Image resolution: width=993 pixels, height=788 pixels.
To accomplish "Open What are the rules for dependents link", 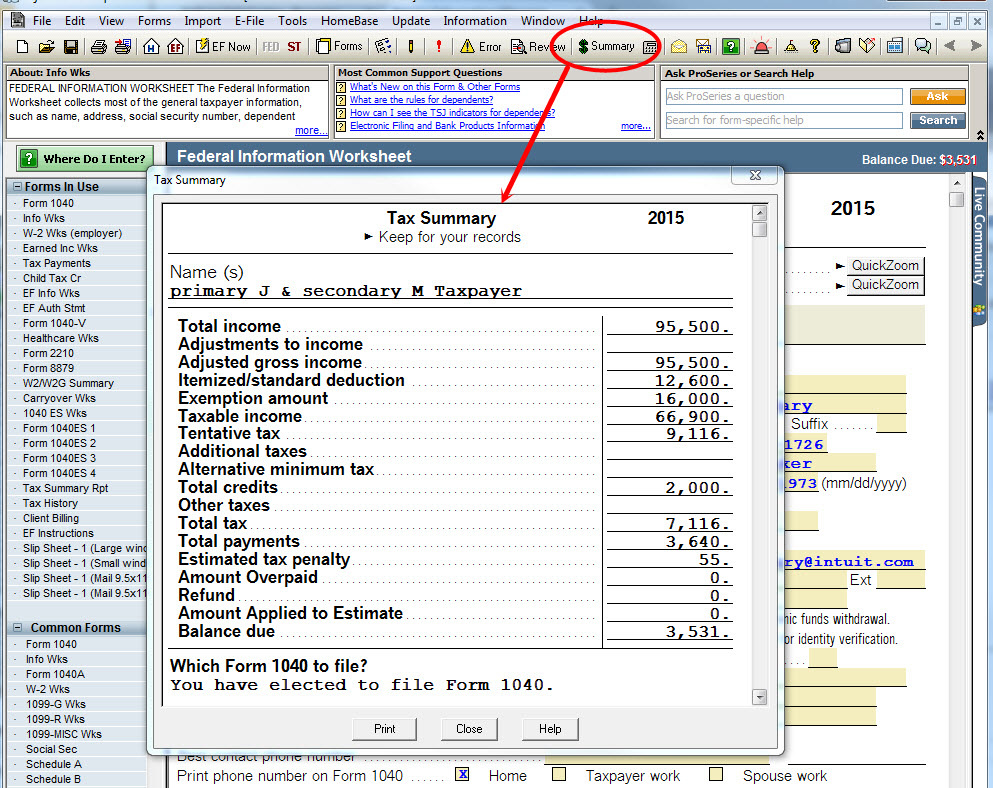I will pos(421,99).
